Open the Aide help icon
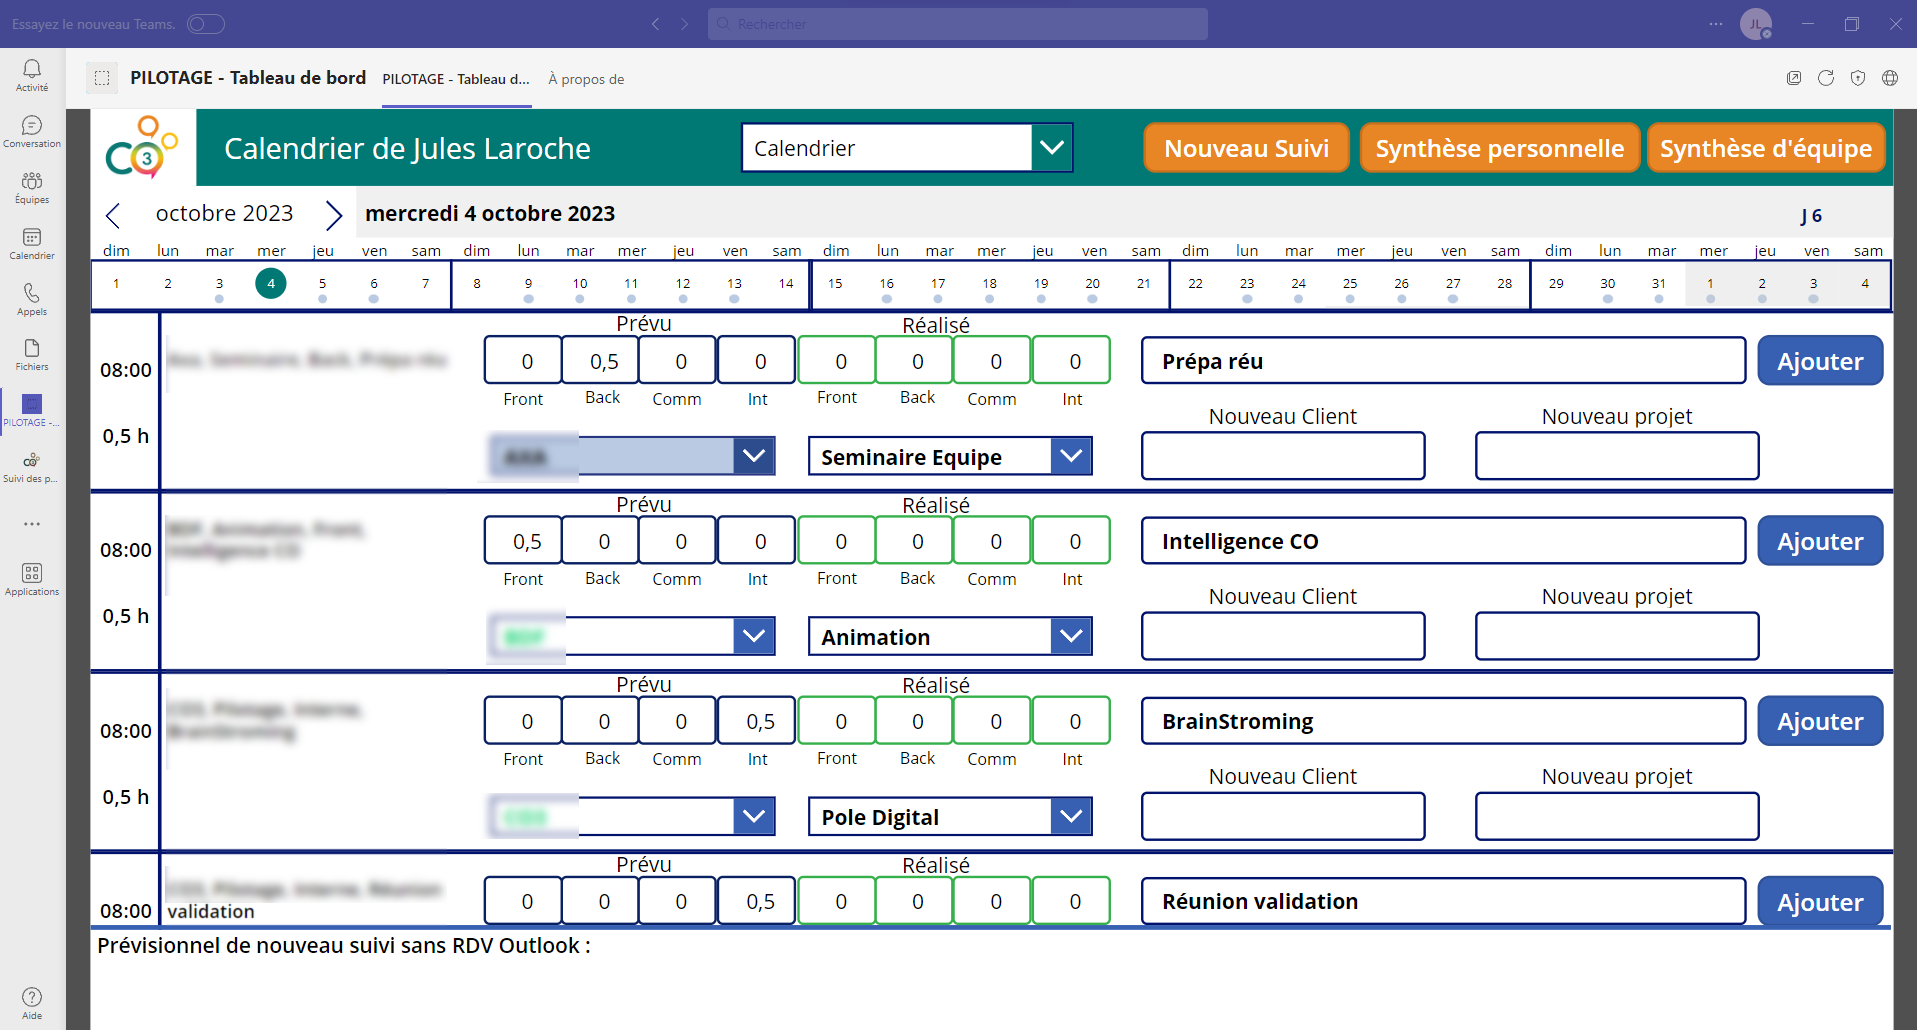1917x1030 pixels. tap(32, 1002)
